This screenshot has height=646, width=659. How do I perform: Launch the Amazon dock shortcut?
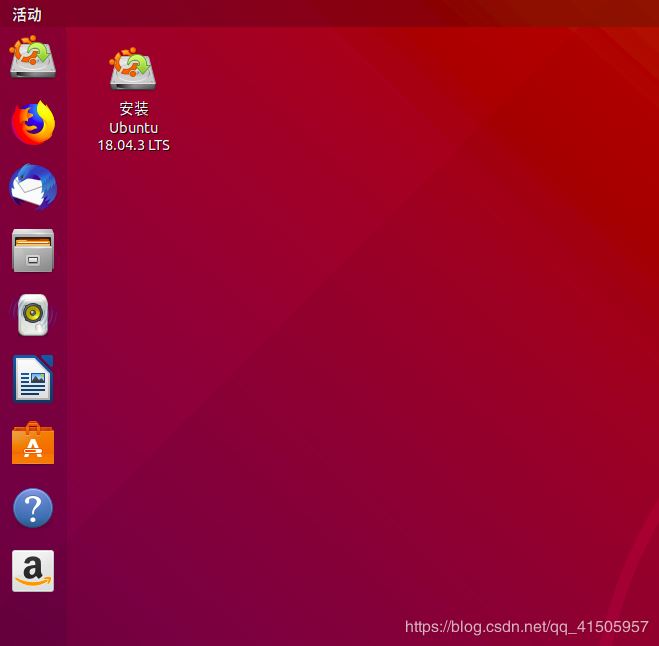tap(33, 571)
